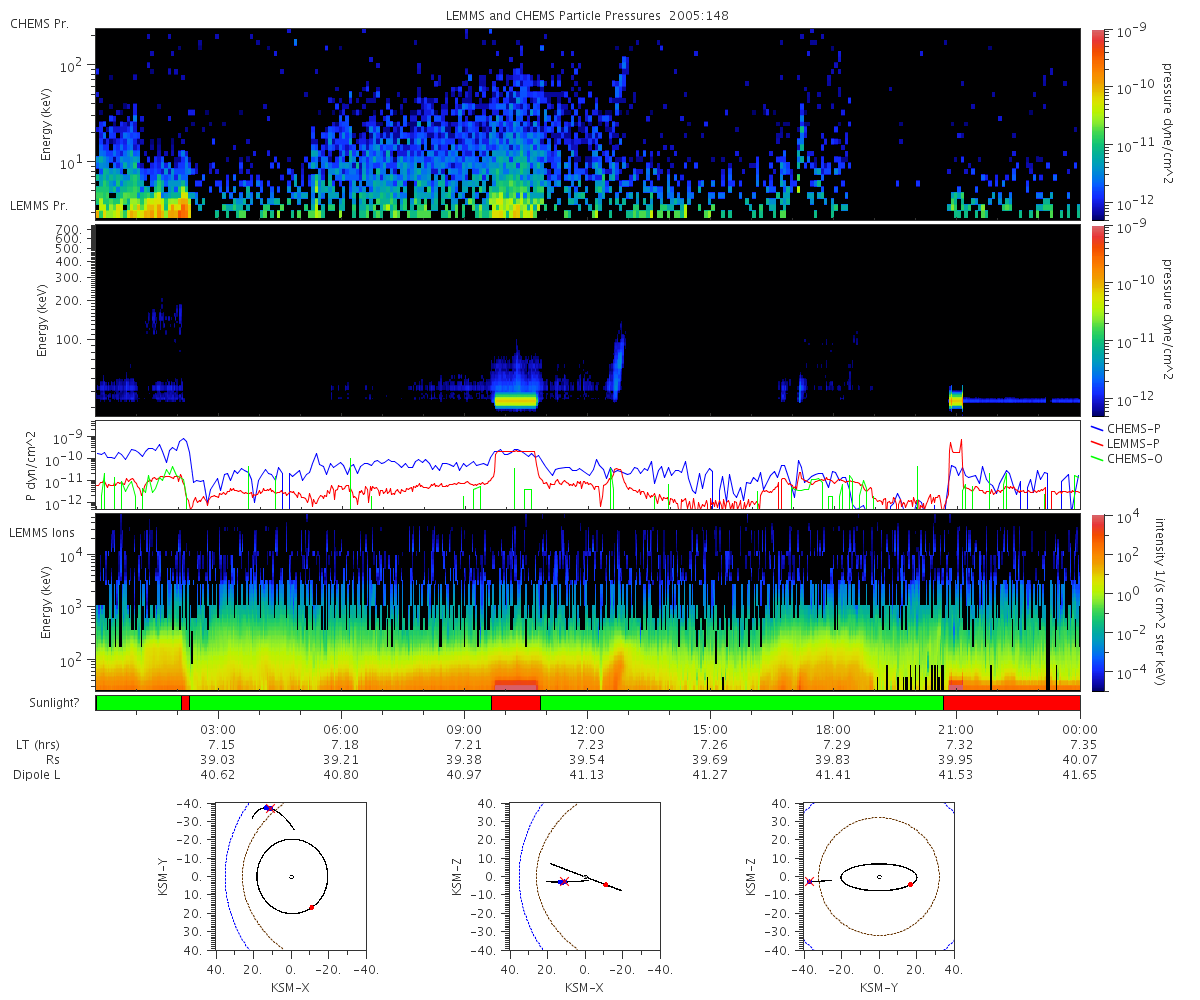Click the 18:00 time tick label
This screenshot has height=1000, width=1200.
[x=834, y=729]
